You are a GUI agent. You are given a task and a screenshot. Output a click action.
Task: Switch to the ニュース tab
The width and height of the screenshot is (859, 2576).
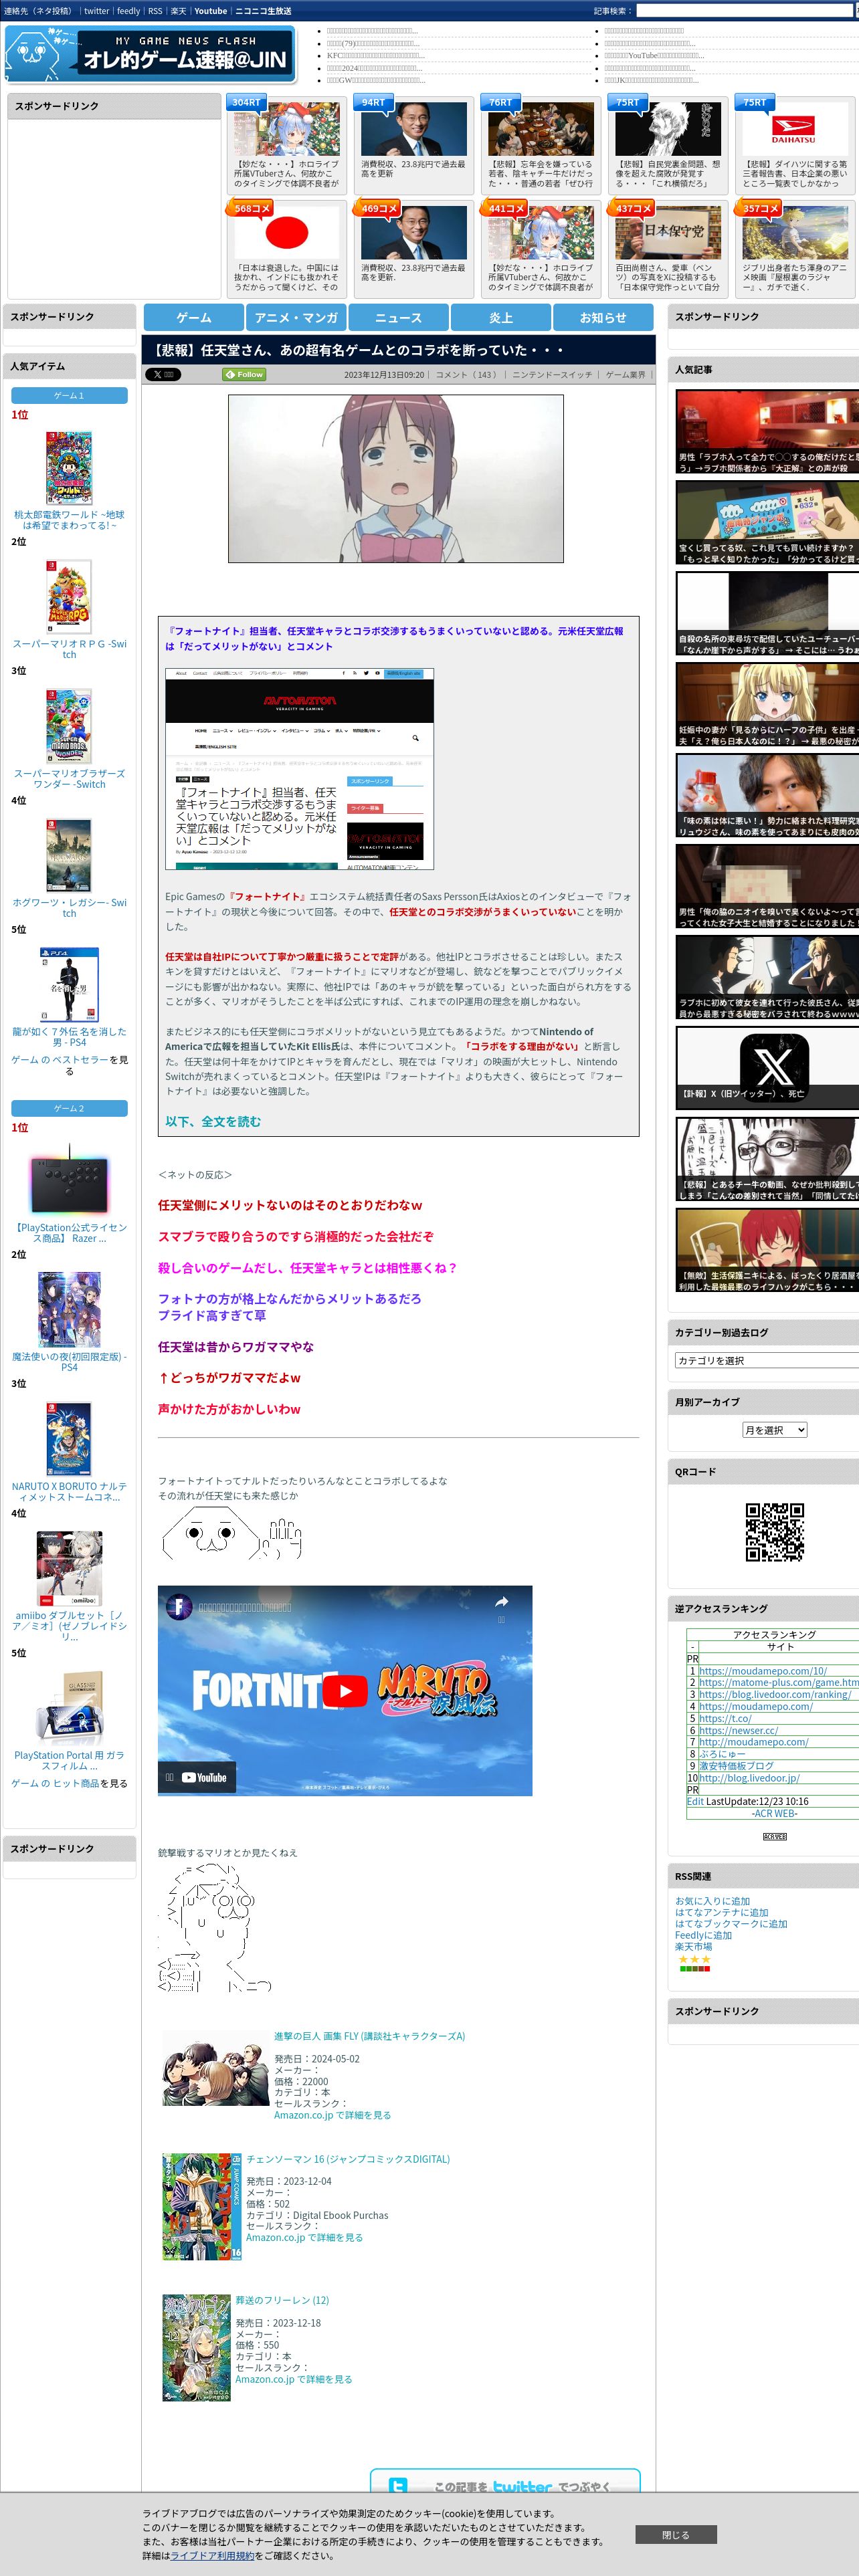[398, 317]
